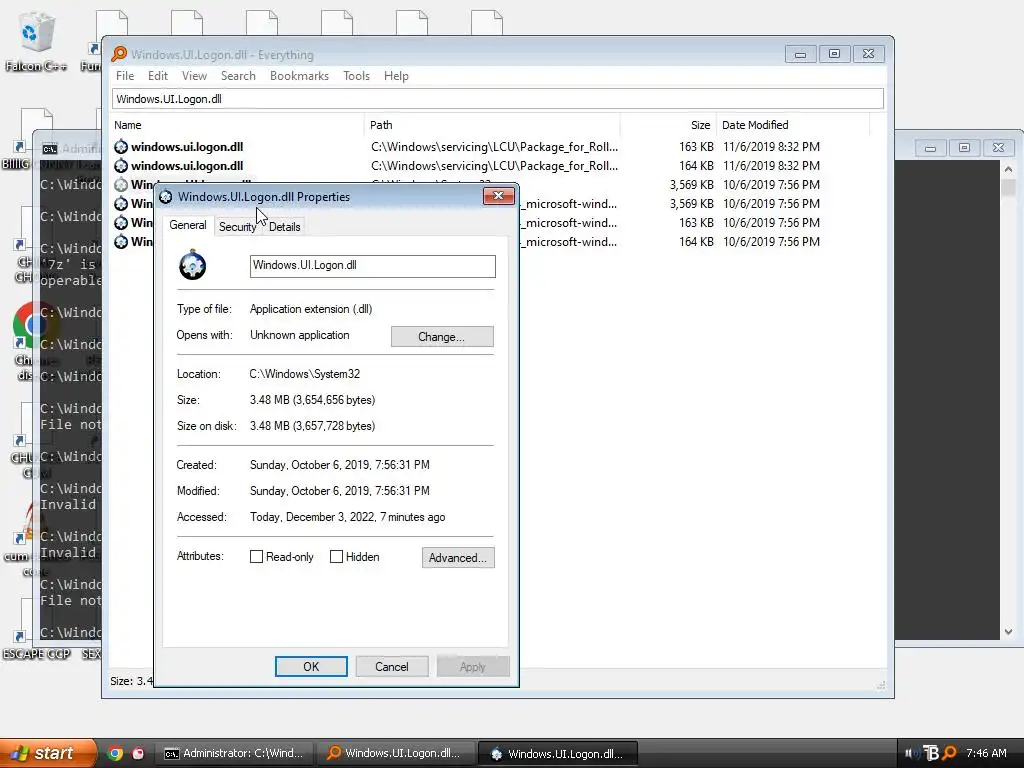Switch to the Details tab
Viewport: 1024px width, 768px height.
[285, 227]
